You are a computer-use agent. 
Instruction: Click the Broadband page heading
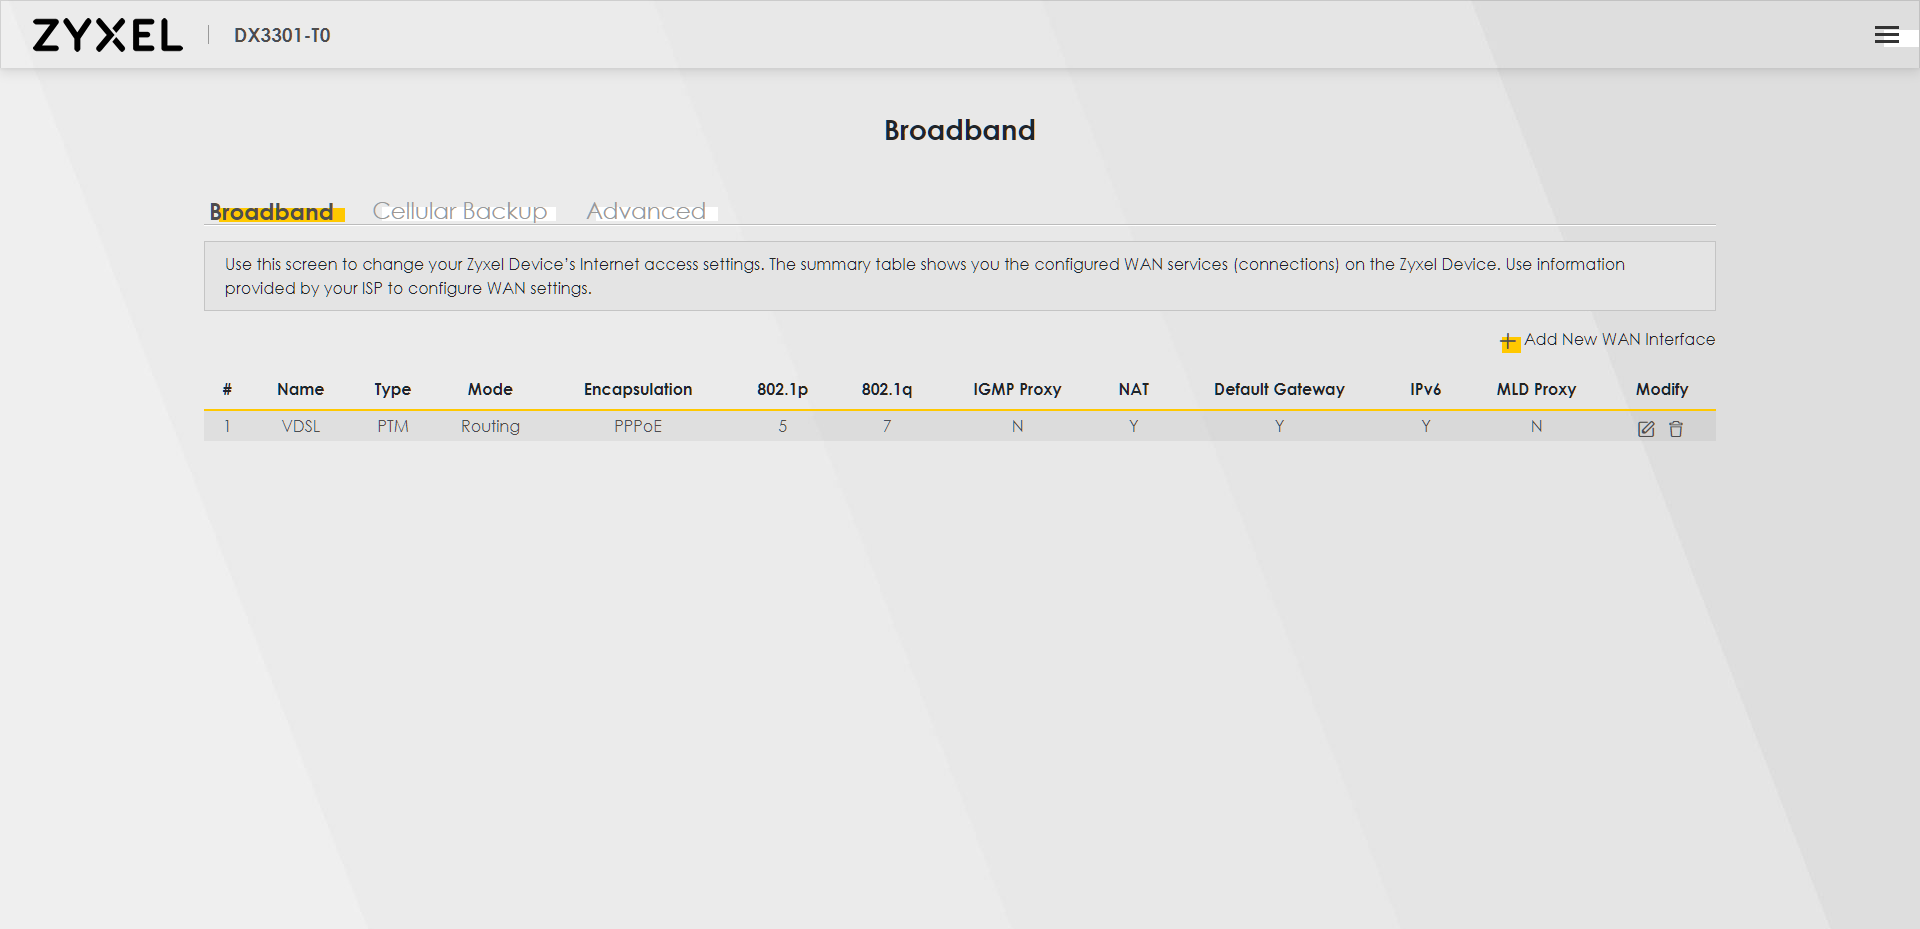(959, 130)
